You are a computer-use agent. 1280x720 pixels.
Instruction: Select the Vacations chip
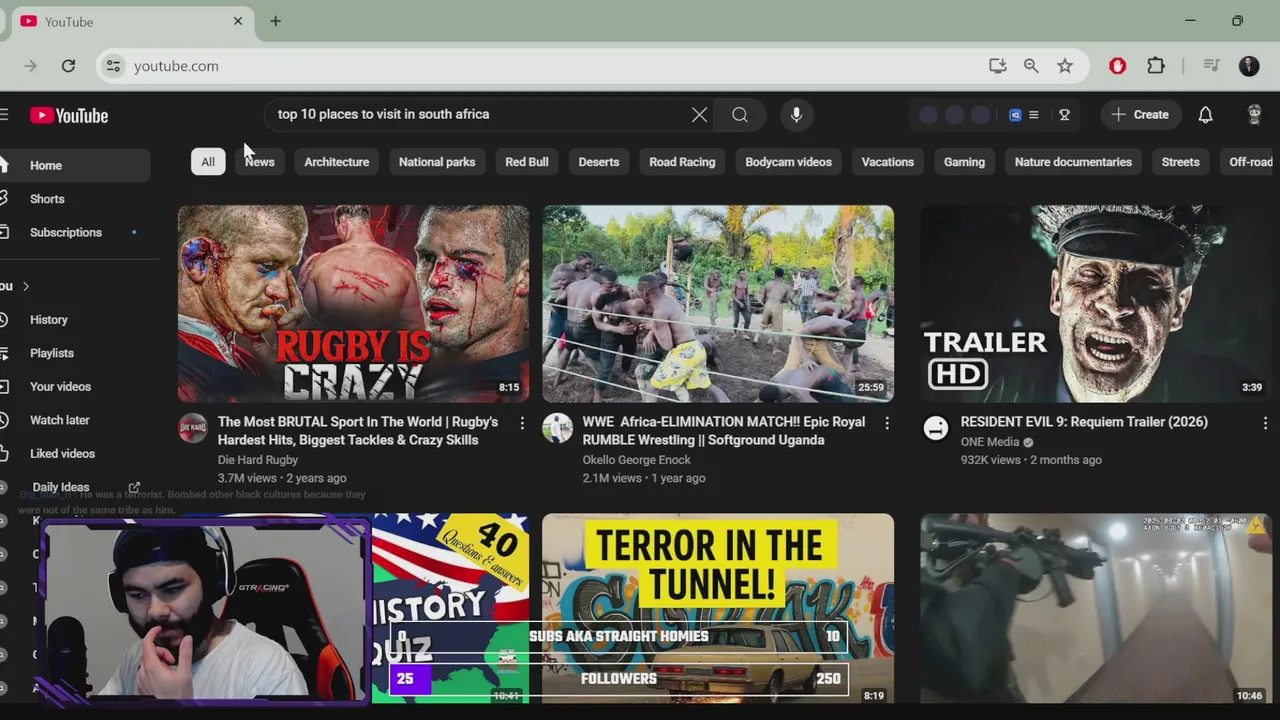pos(888,162)
